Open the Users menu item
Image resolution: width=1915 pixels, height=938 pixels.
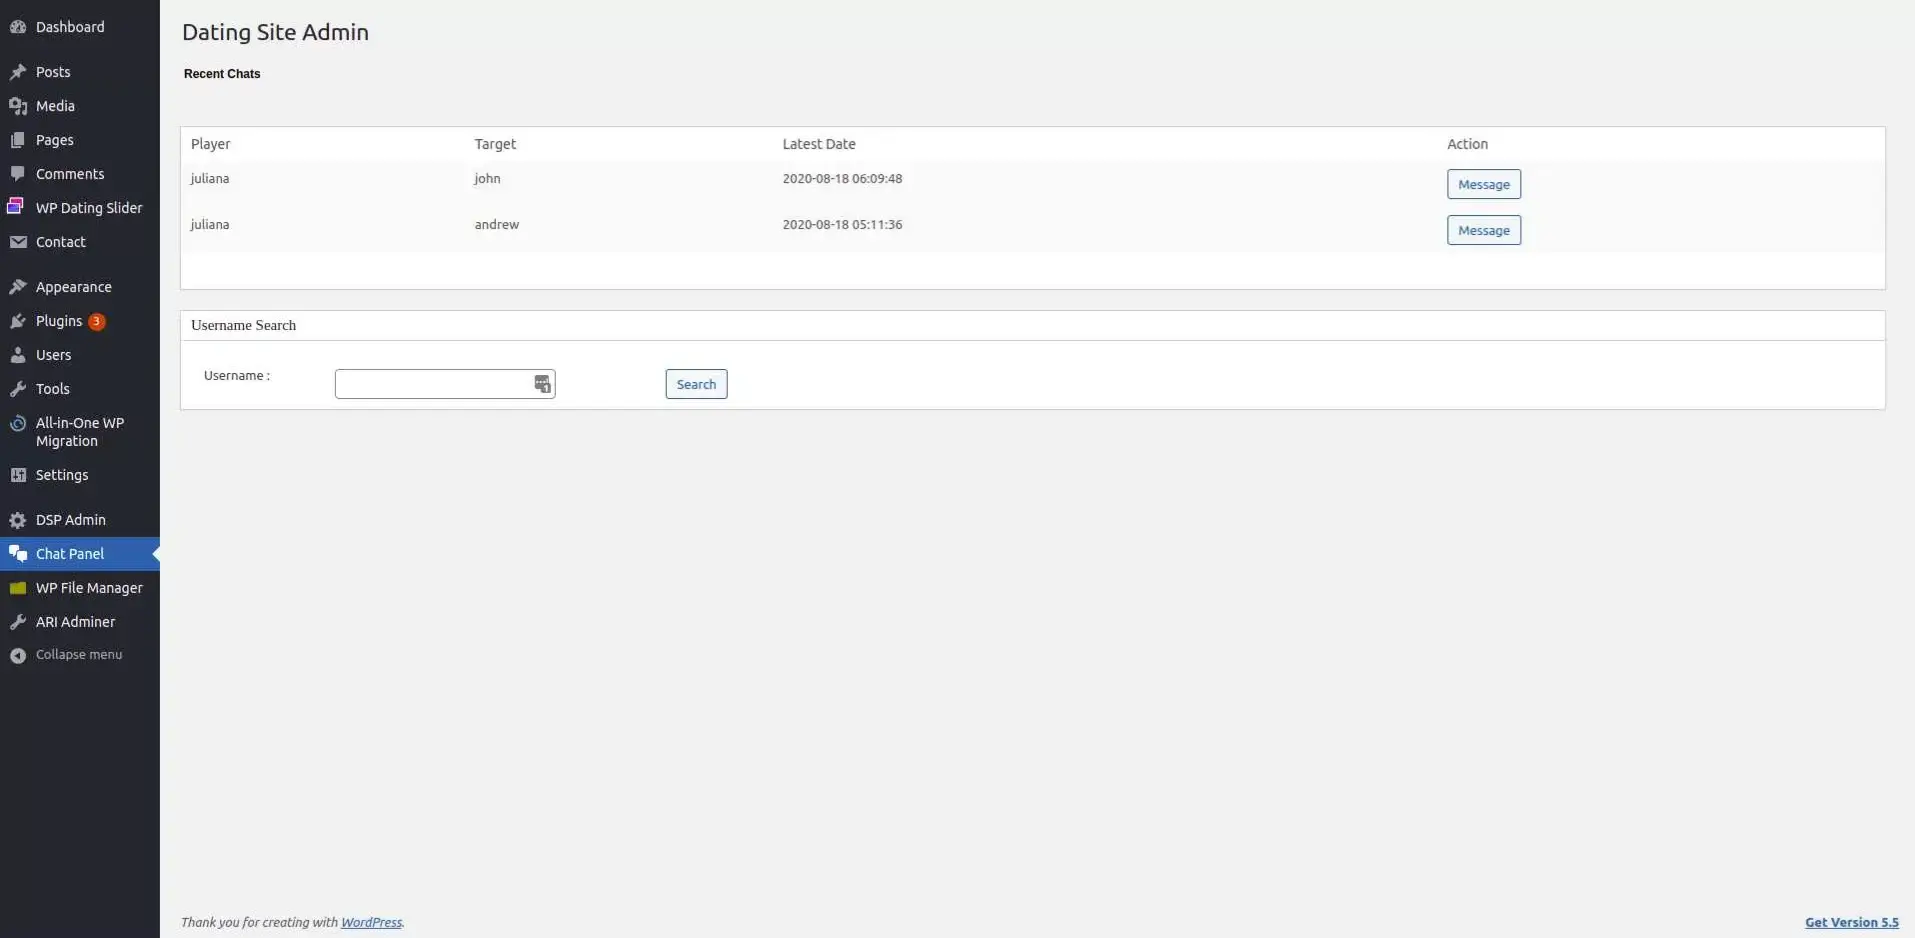(53, 355)
